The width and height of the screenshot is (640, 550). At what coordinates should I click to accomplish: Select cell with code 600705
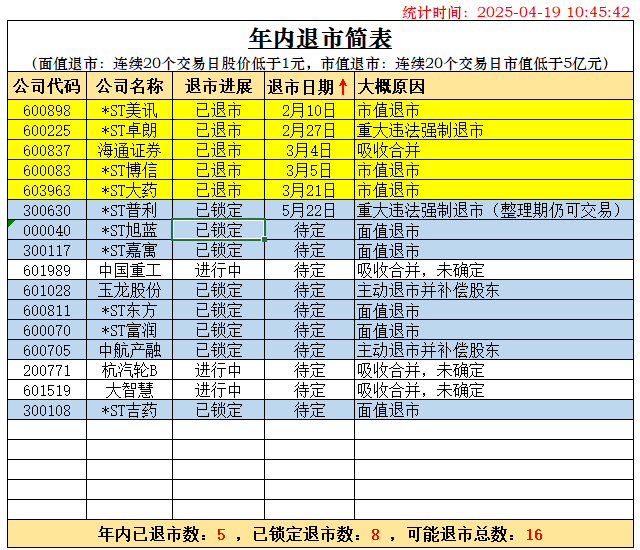(47, 350)
